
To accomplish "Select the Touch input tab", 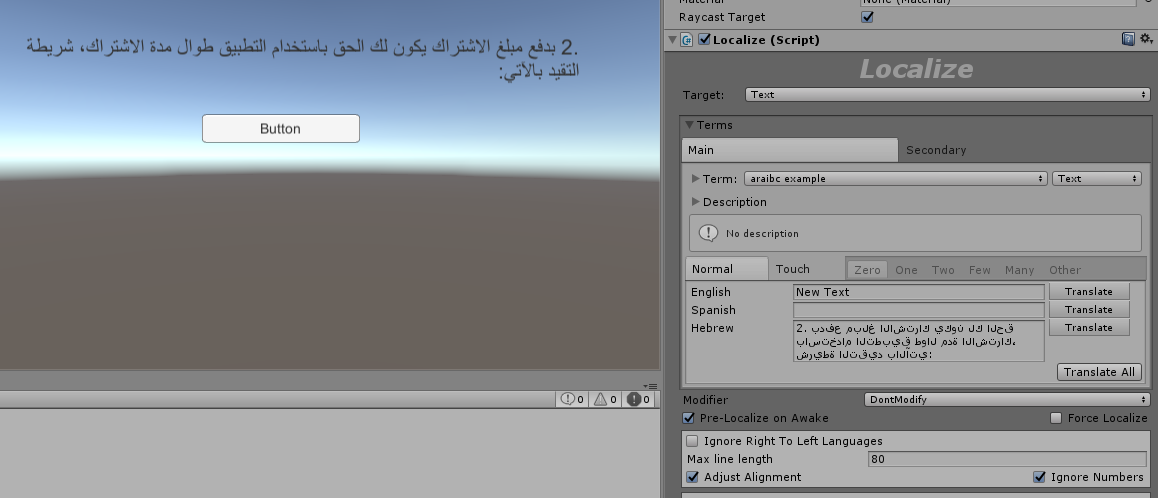I will [x=793, y=269].
